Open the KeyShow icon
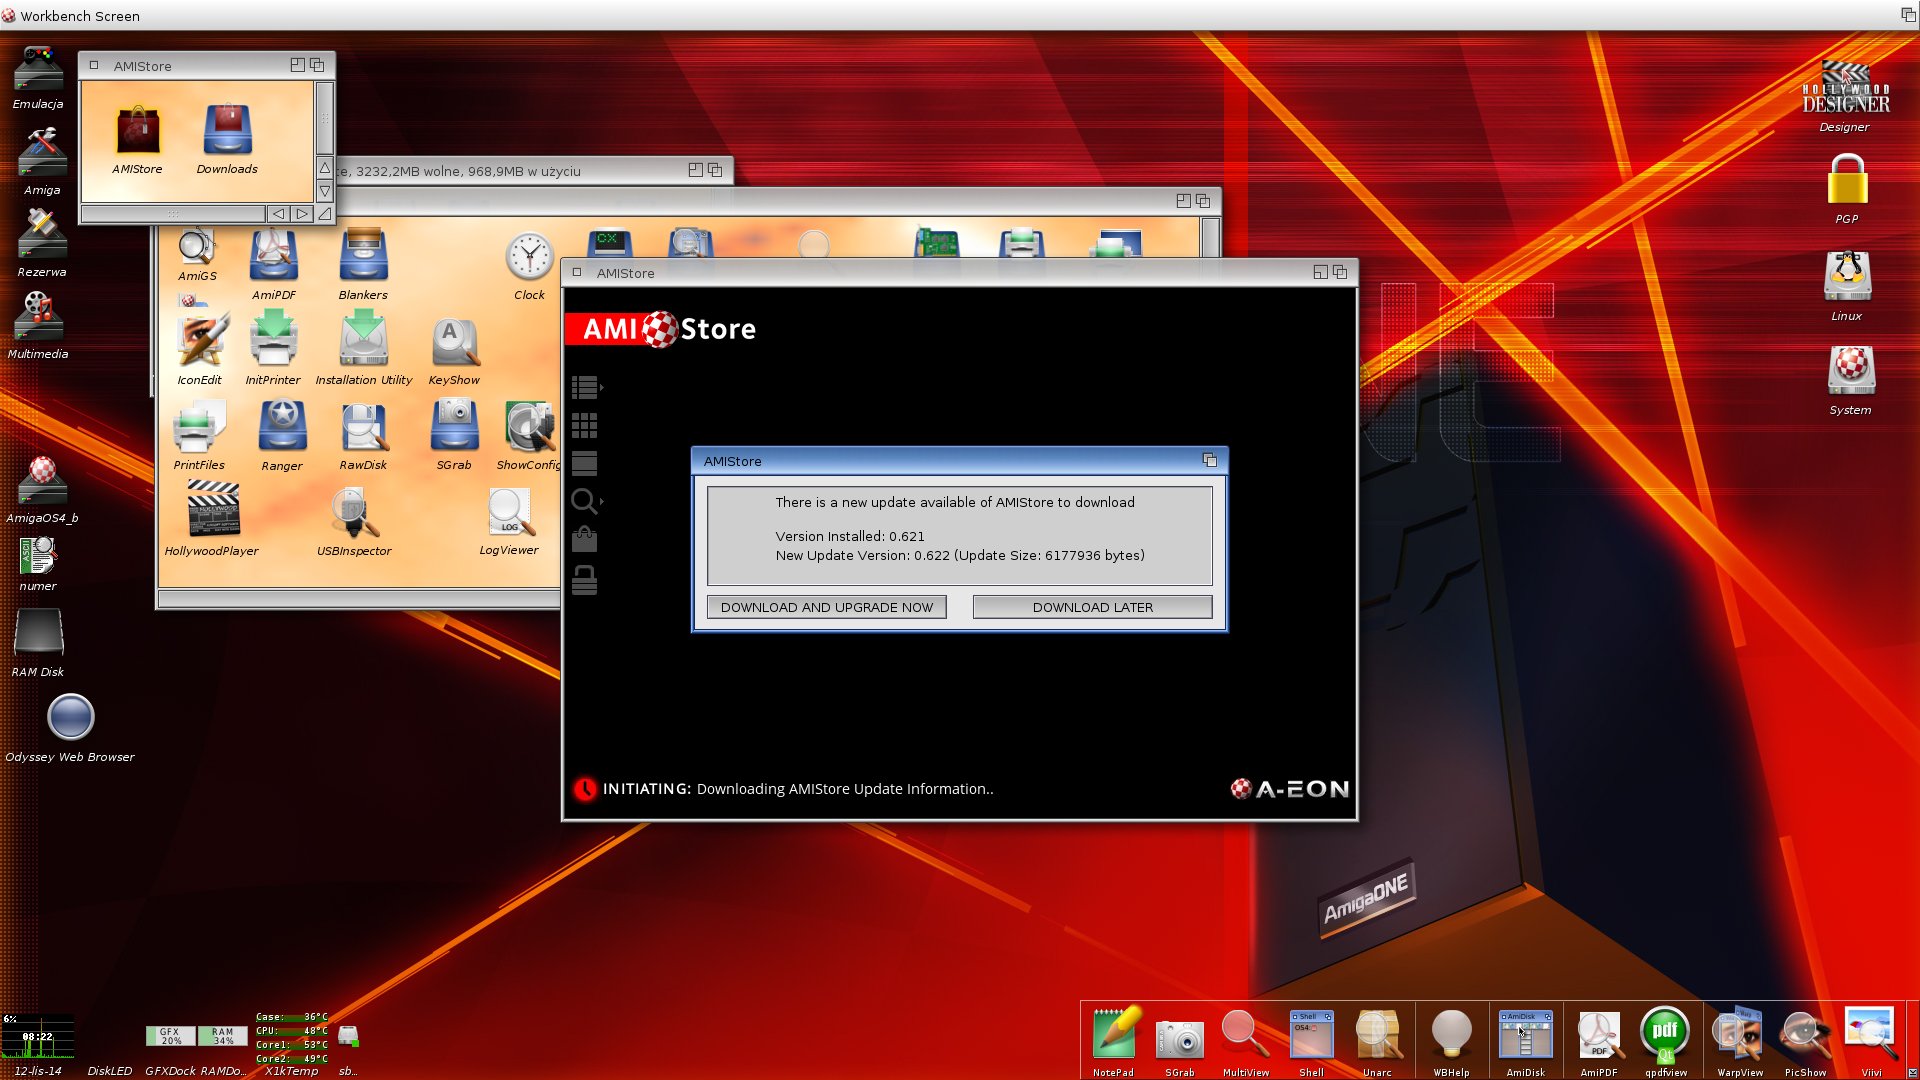1920x1080 pixels. (454, 352)
